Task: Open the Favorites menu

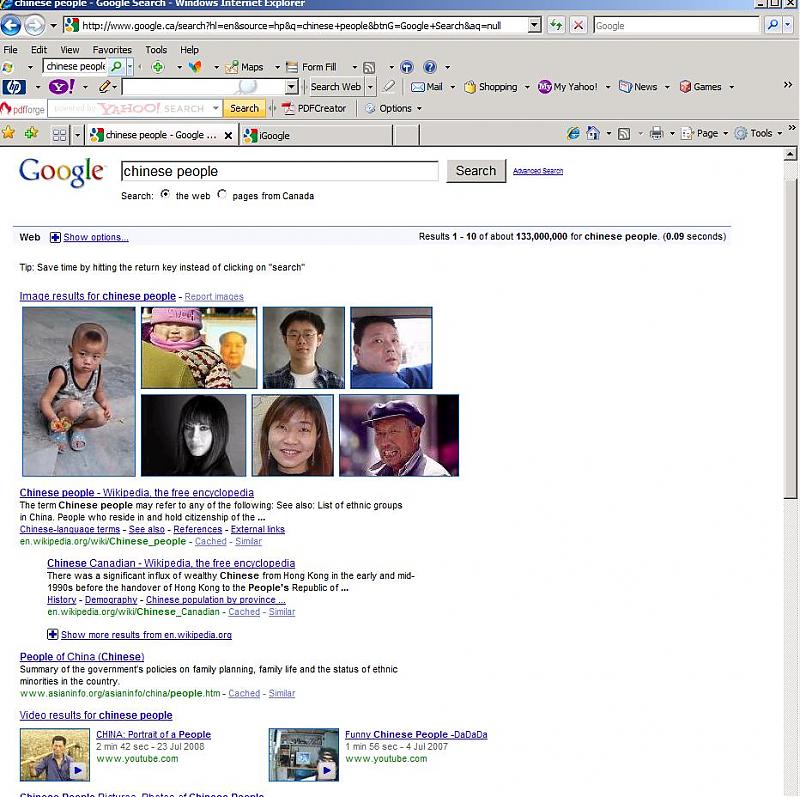Action: tap(112, 49)
